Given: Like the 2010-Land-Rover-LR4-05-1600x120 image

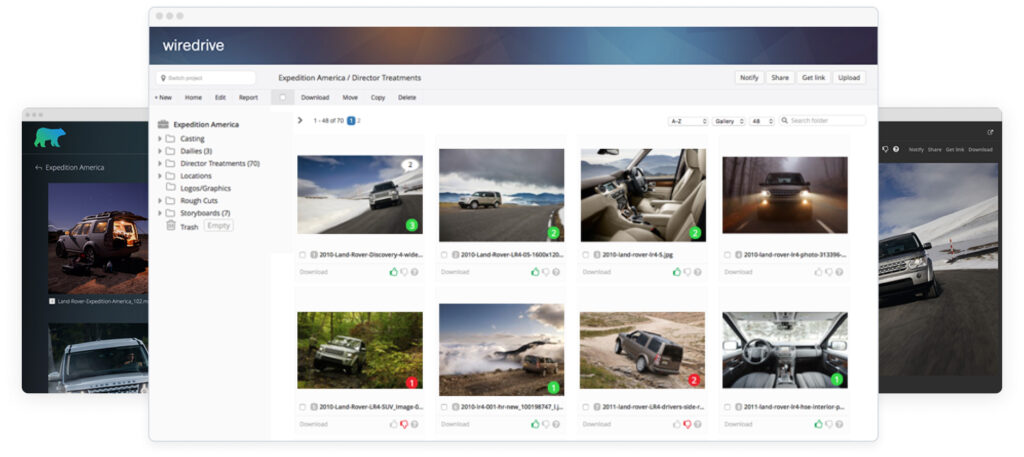Looking at the screenshot, I should pyautogui.click(x=535, y=272).
